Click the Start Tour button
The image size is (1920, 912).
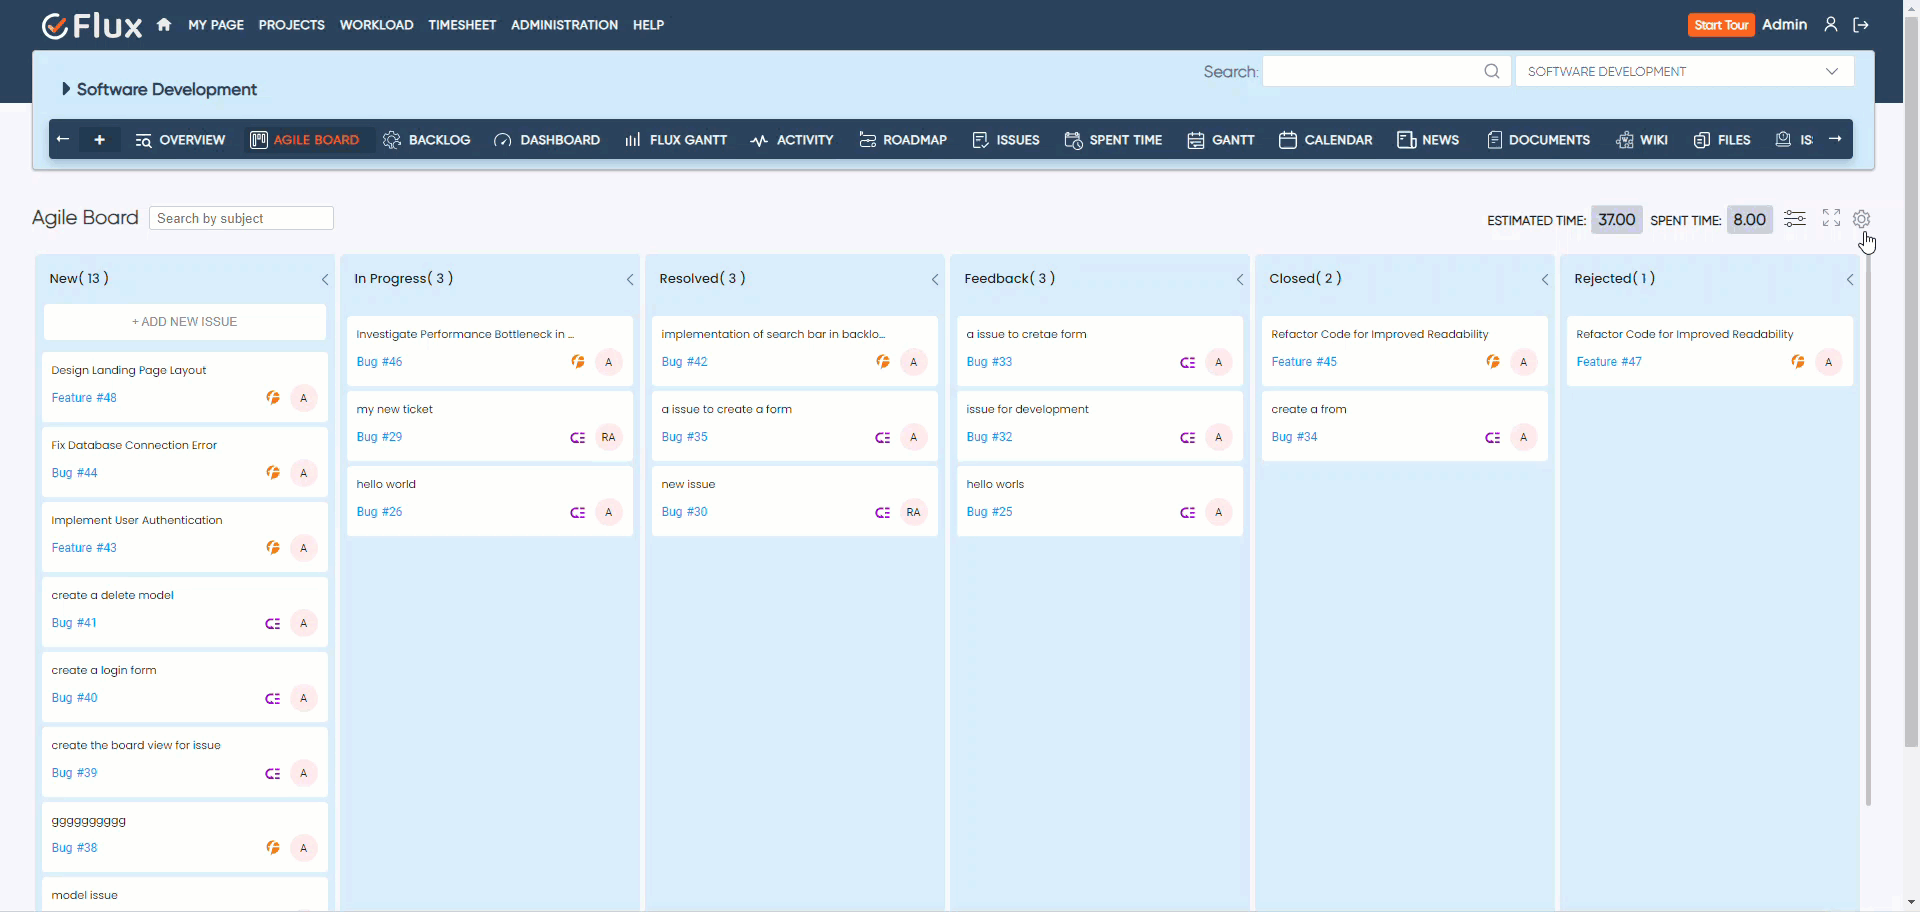coord(1720,25)
